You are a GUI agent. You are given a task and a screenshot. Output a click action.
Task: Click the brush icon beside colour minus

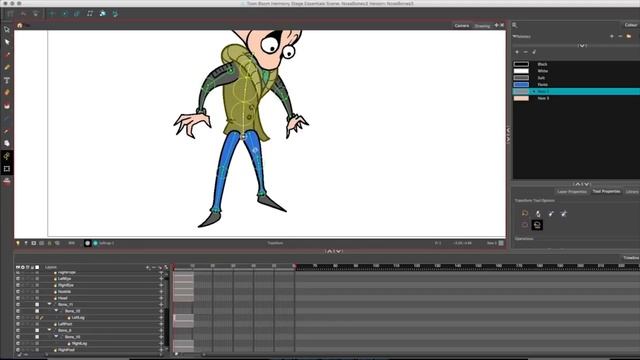[x=534, y=52]
